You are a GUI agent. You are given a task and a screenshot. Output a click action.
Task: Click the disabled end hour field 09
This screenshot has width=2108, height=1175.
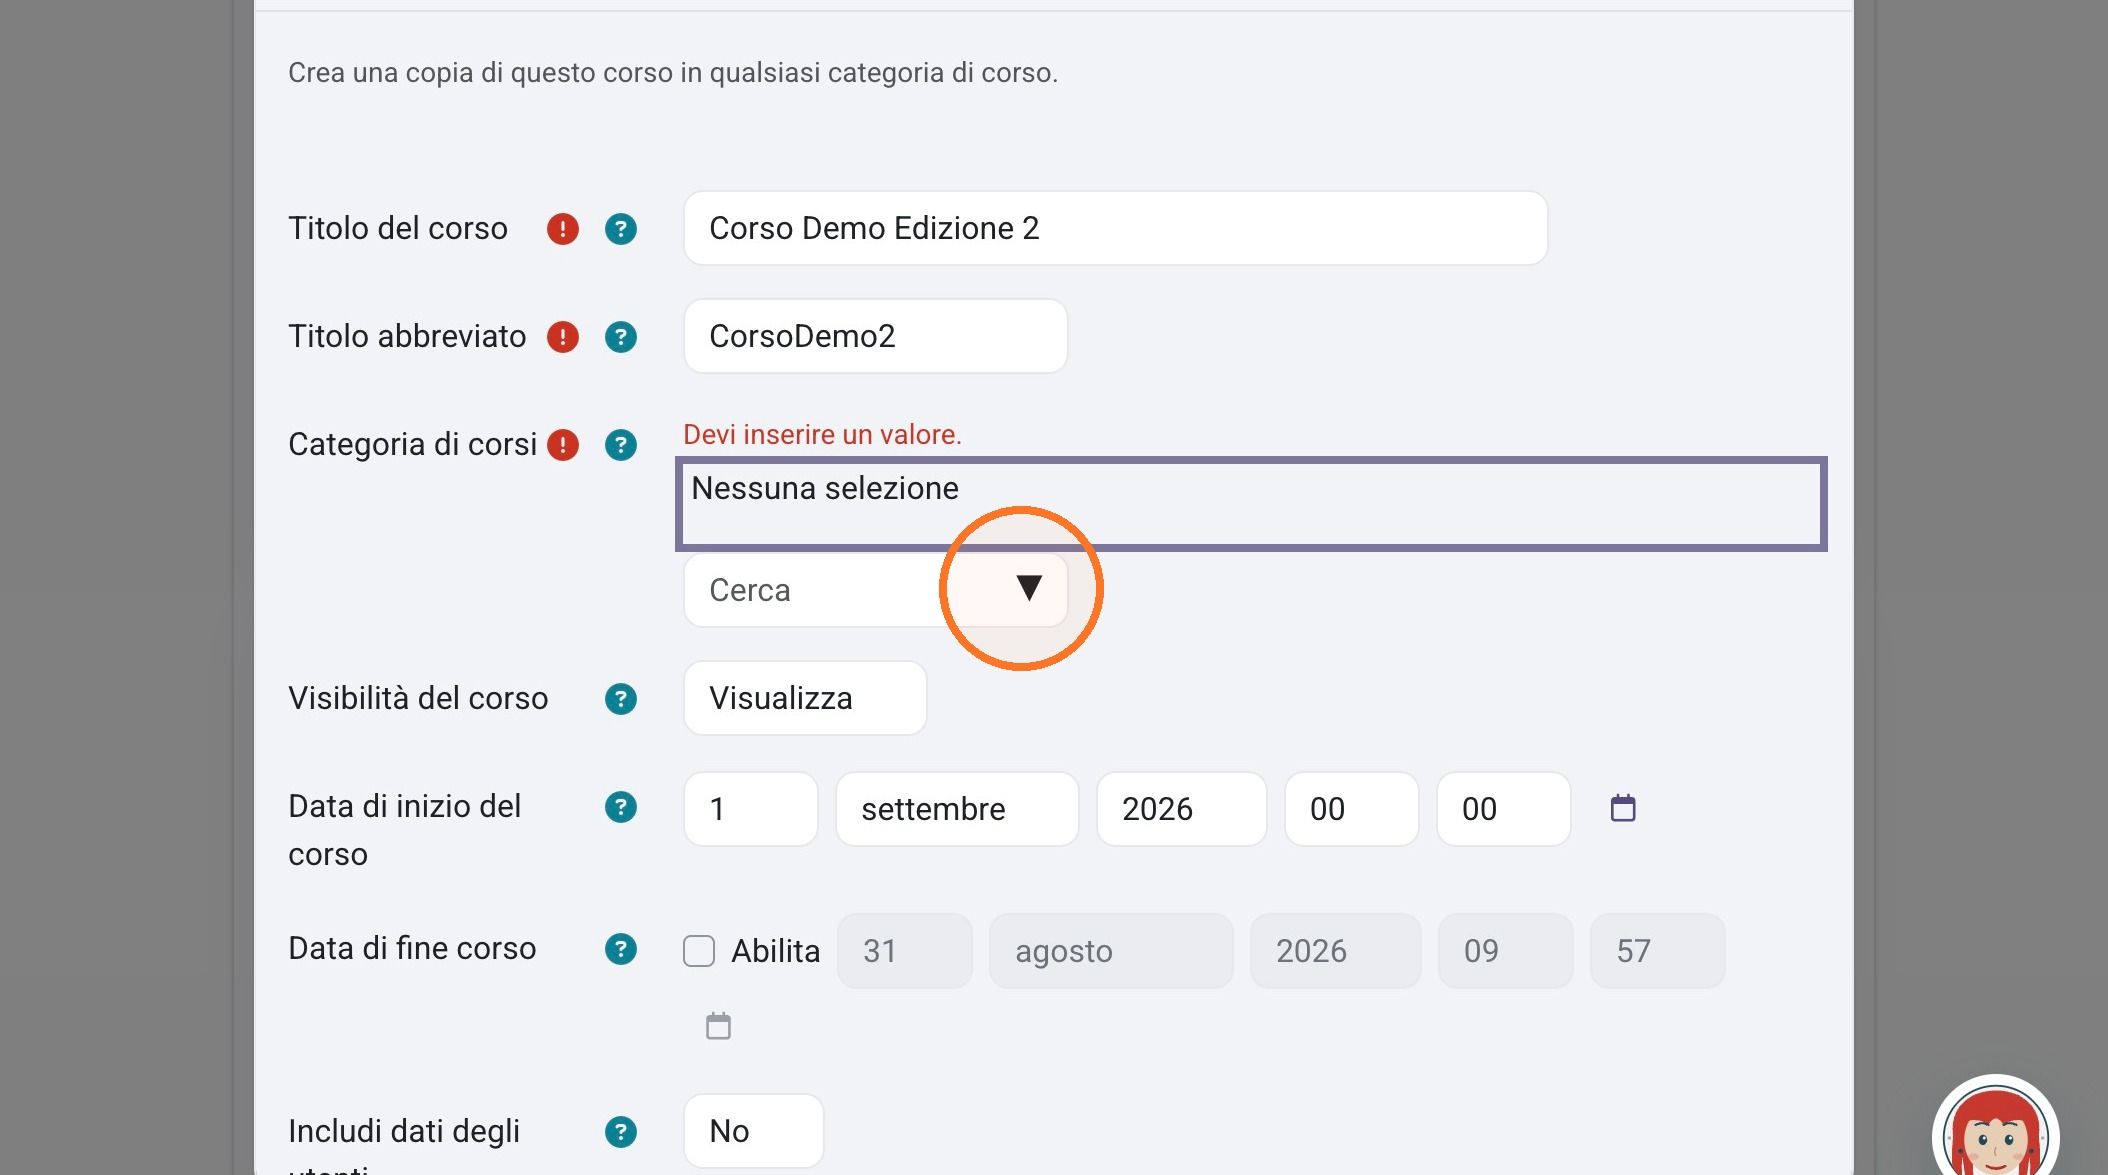(1506, 951)
